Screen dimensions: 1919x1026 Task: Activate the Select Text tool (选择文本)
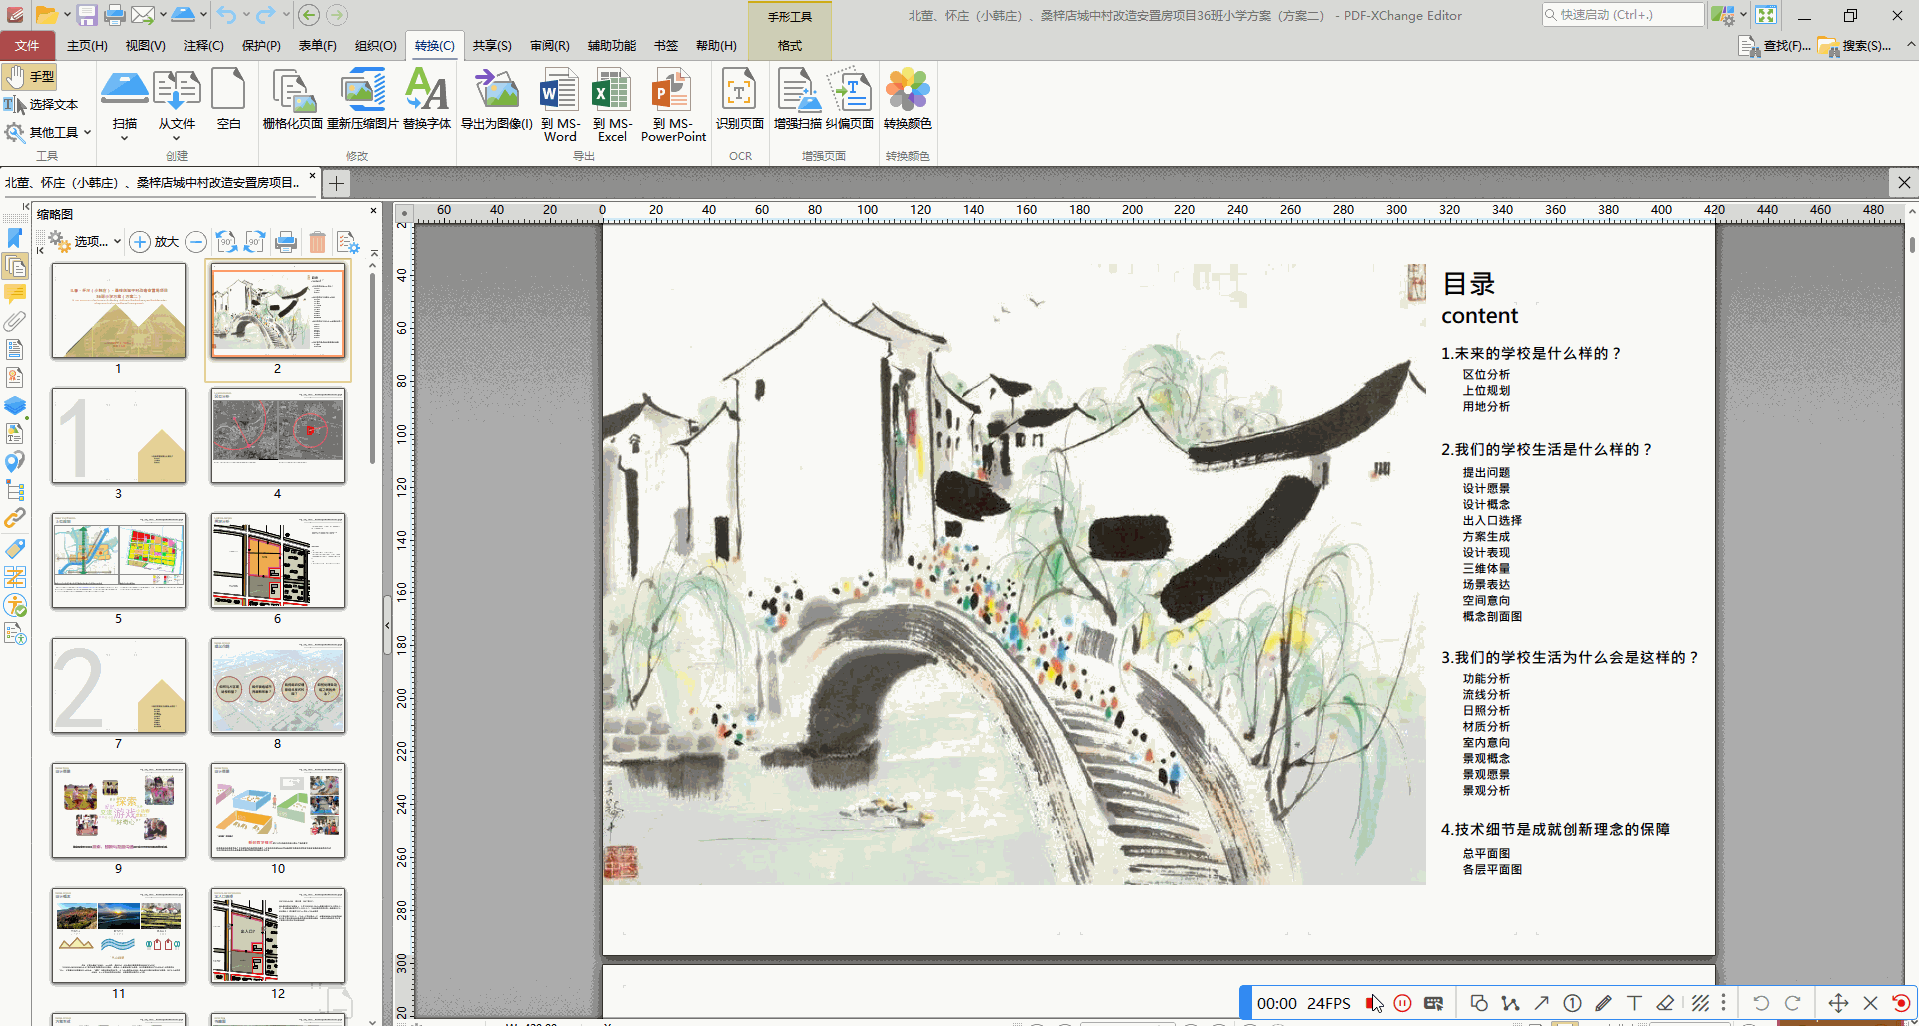click(x=41, y=104)
